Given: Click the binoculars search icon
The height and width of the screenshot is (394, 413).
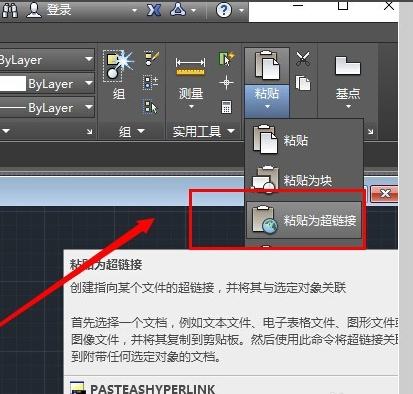Looking at the screenshot, I should pos(10,10).
